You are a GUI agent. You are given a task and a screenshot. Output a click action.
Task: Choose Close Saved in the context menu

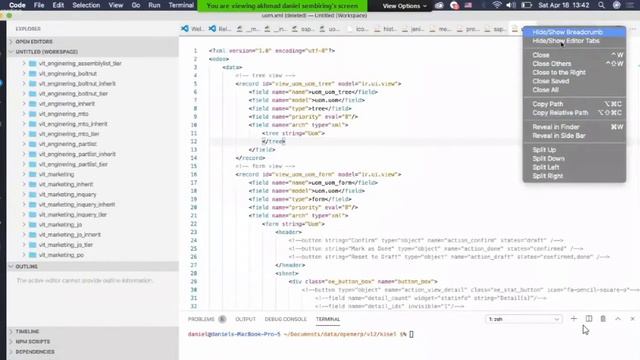(x=574, y=81)
